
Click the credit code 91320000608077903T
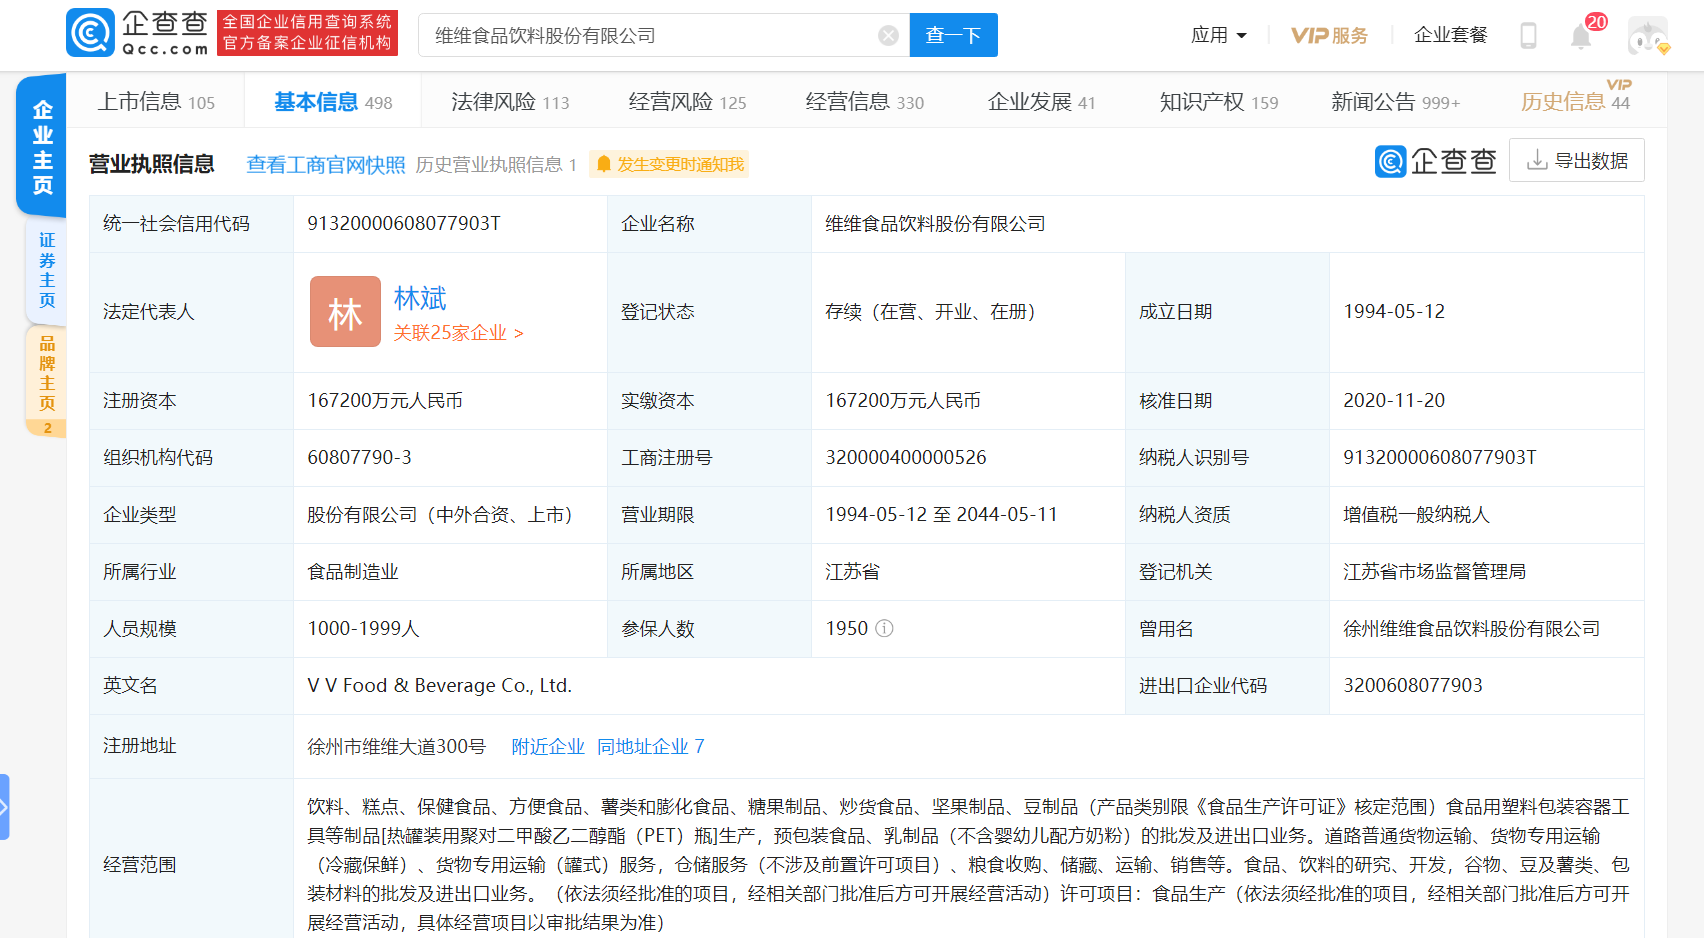click(404, 223)
